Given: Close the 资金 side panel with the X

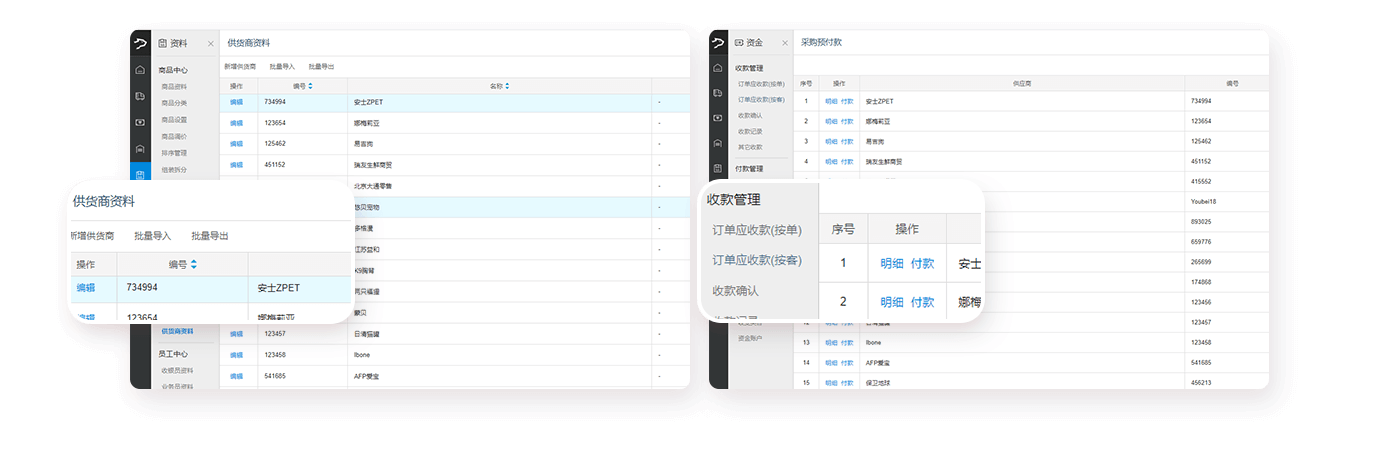Looking at the screenshot, I should click(787, 43).
